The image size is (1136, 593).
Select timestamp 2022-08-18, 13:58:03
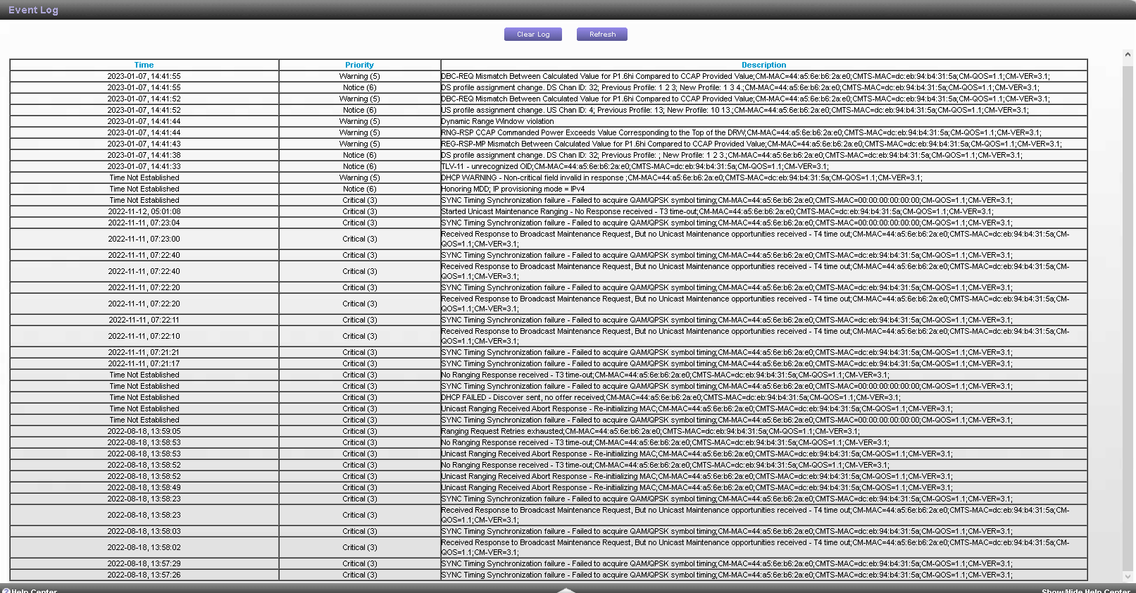point(143,531)
